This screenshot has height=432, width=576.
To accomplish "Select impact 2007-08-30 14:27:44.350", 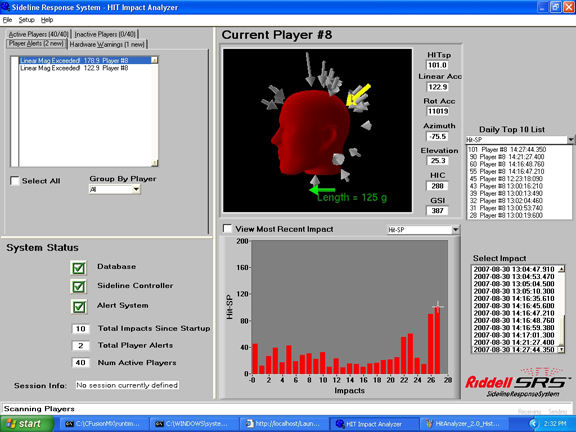I will pos(514,350).
